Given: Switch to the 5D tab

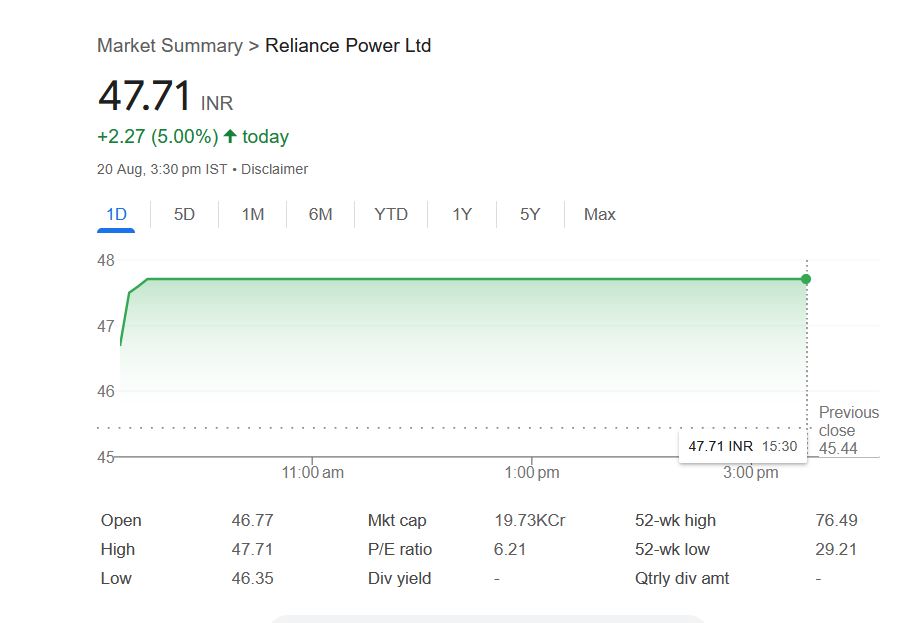Looking at the screenshot, I should coord(184,214).
